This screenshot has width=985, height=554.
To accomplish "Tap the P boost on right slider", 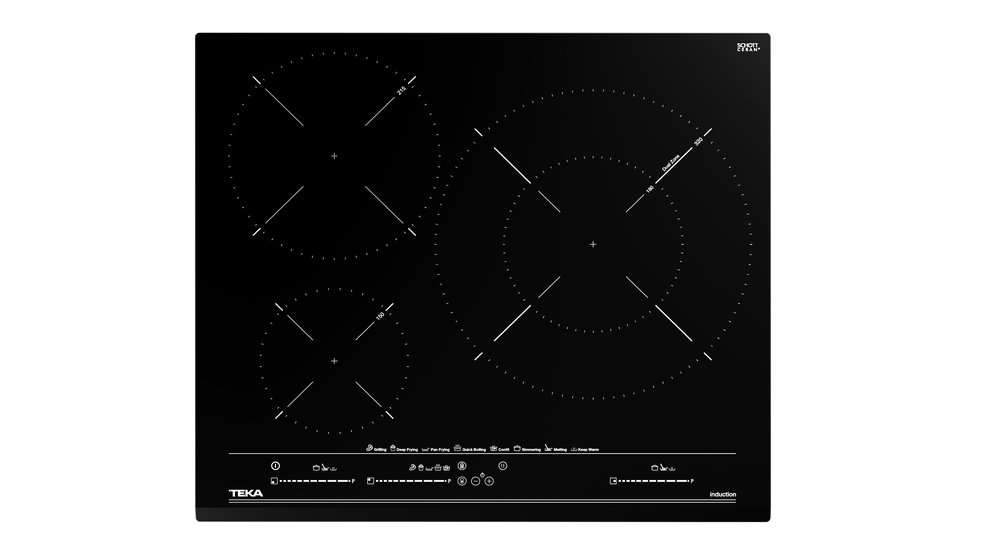I will pyautogui.click(x=692, y=481).
